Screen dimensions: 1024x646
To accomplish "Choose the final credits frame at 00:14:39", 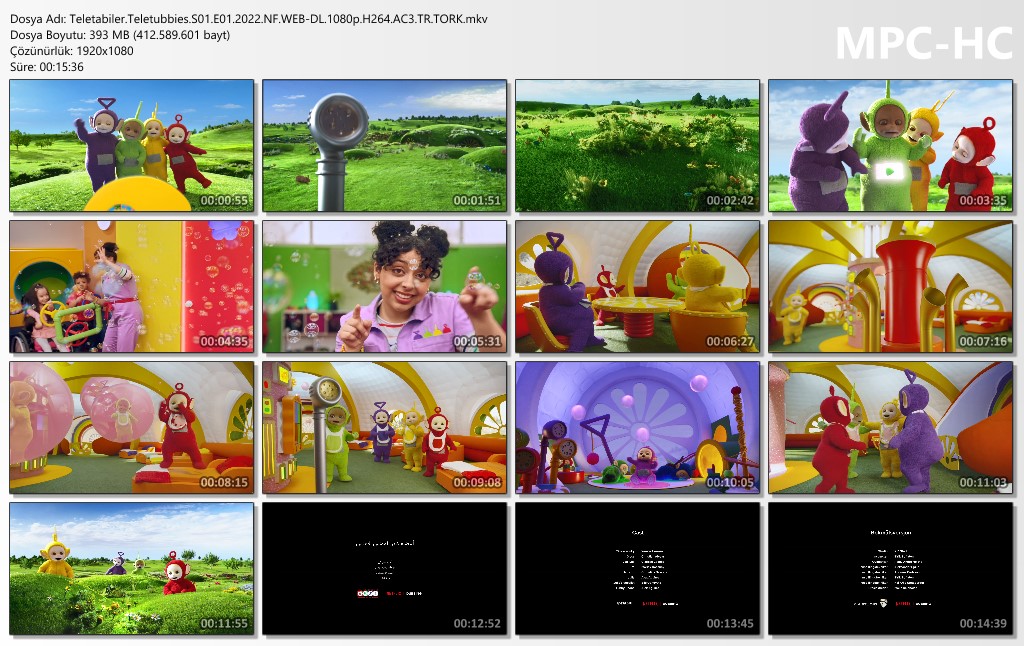I will click(x=891, y=569).
